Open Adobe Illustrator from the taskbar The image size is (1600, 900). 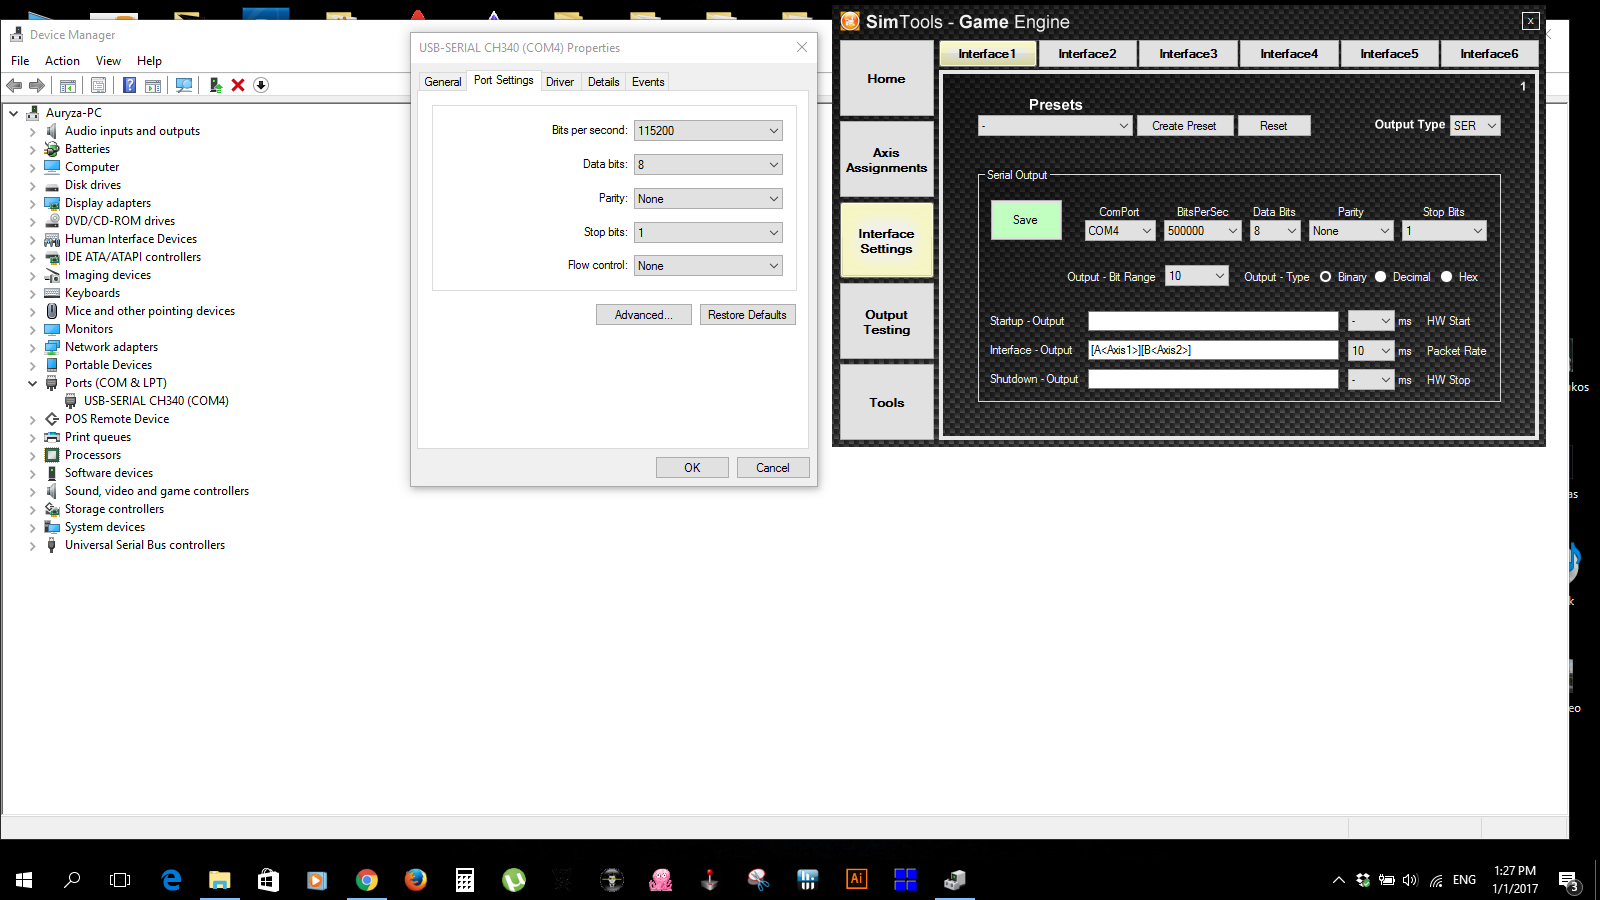(857, 880)
